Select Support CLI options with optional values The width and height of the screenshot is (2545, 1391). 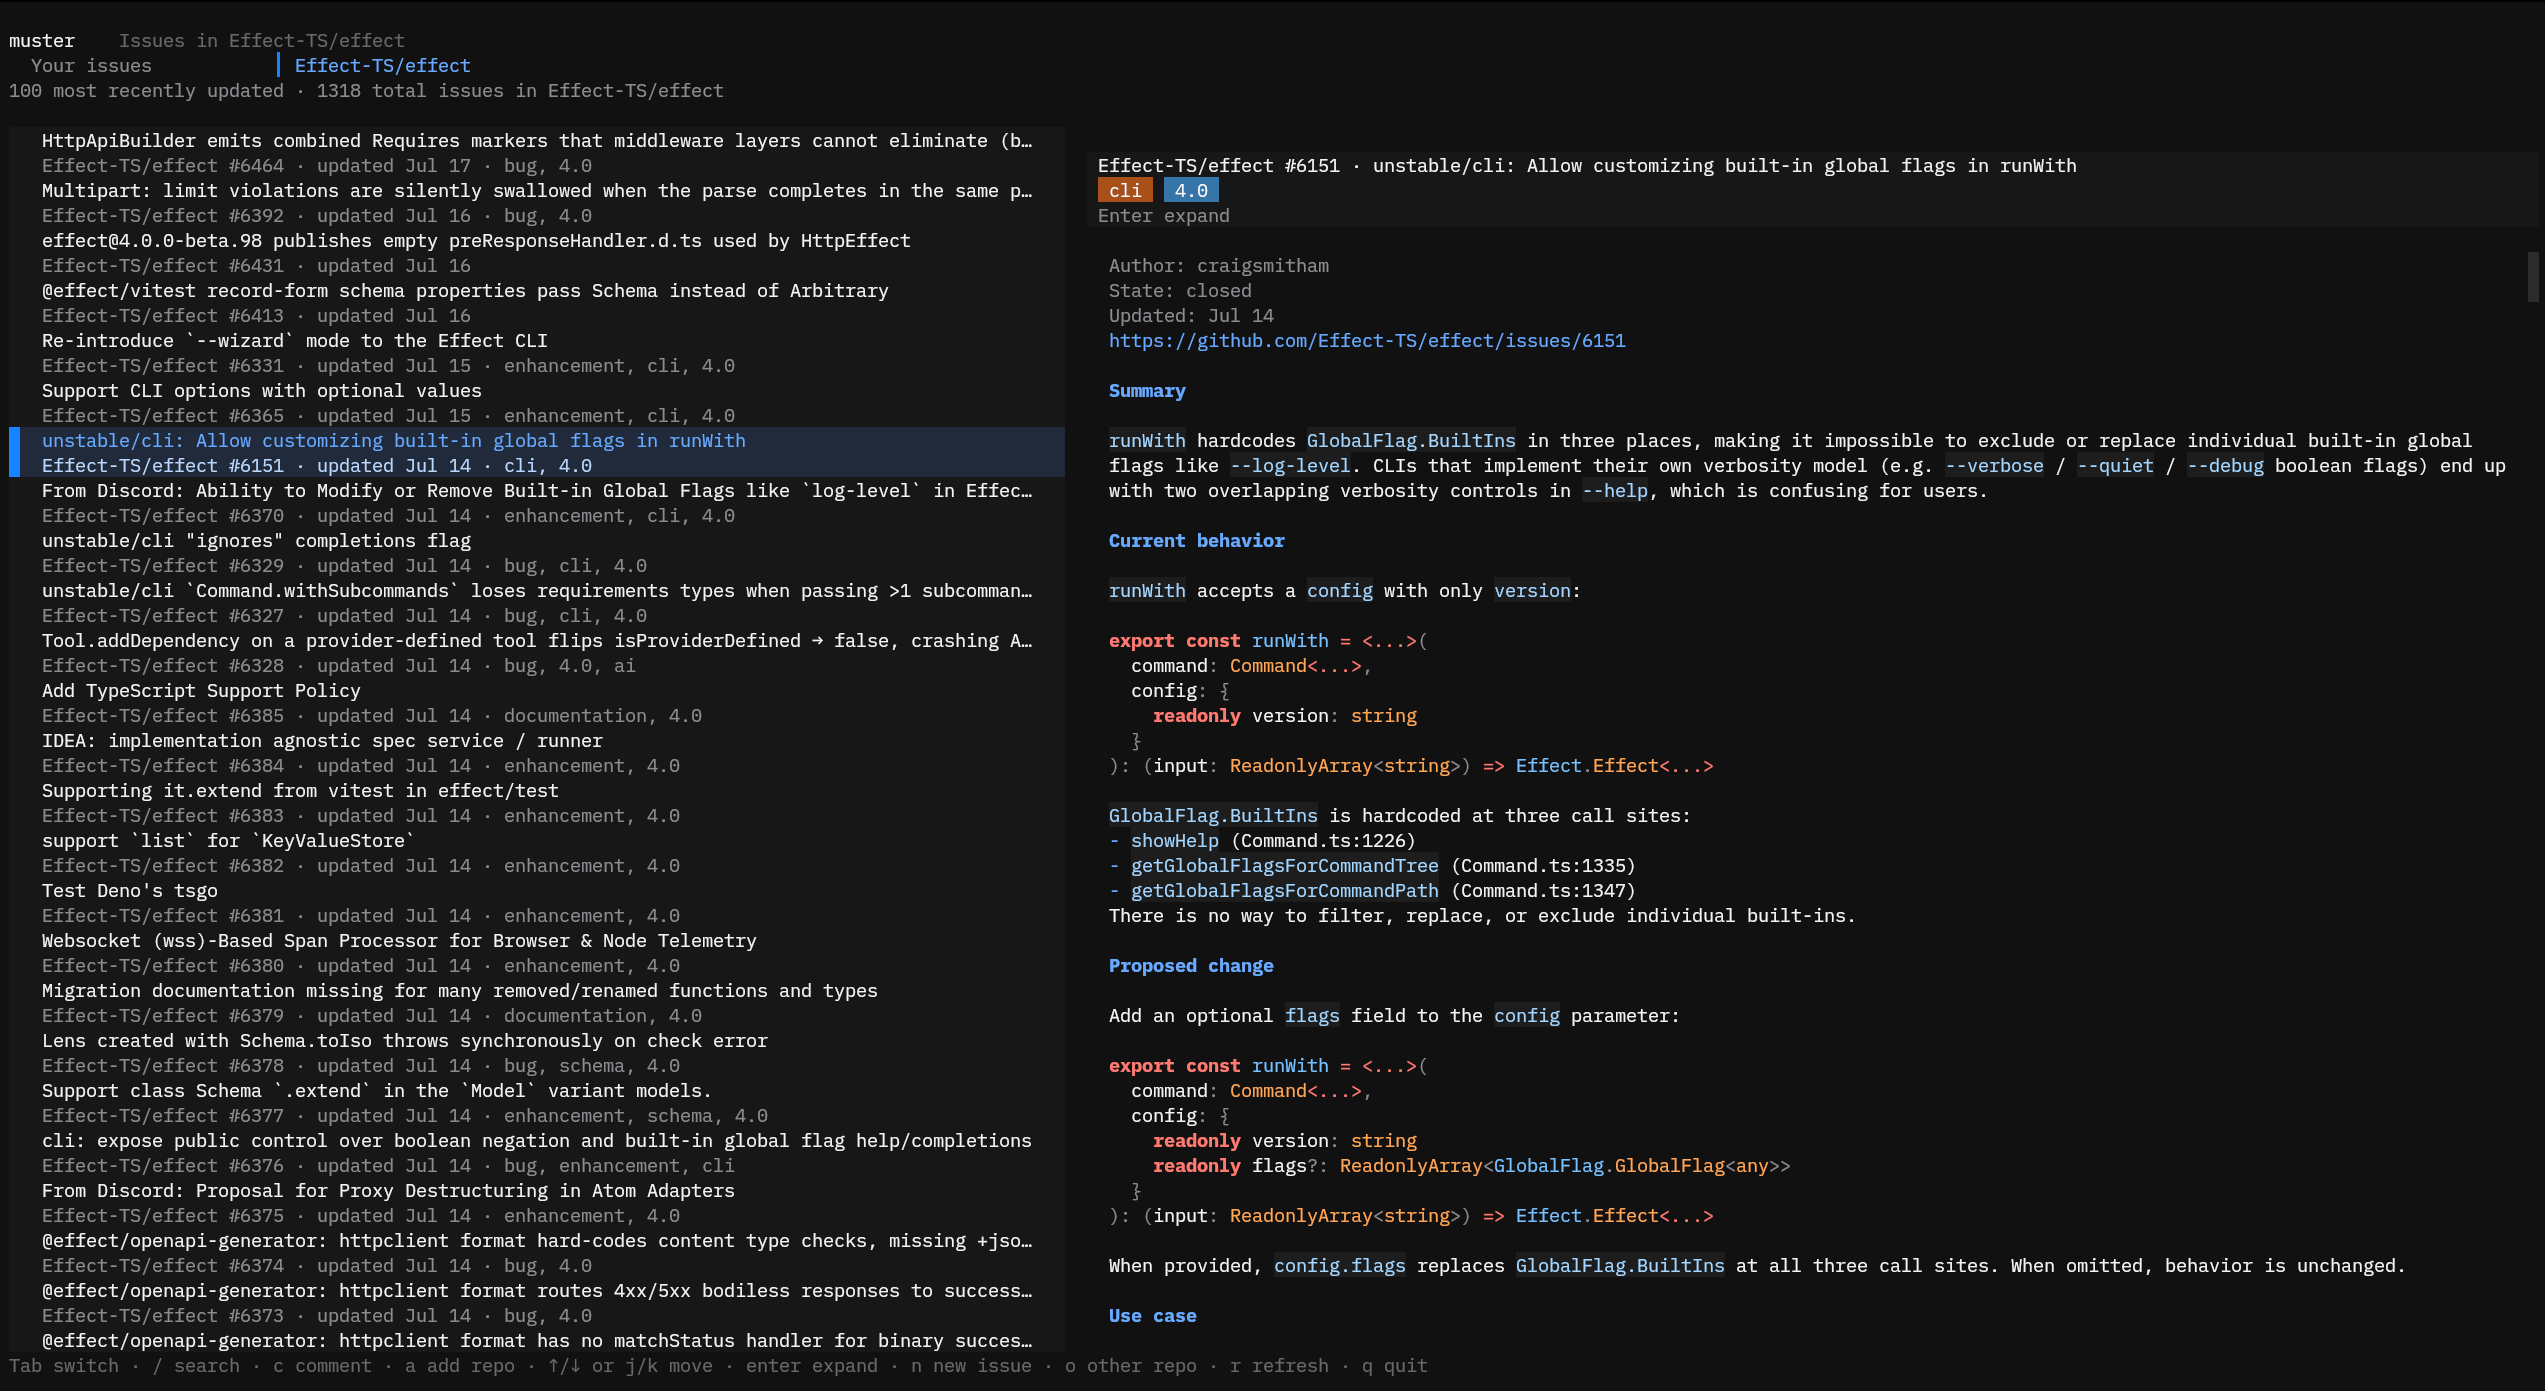coord(537,403)
